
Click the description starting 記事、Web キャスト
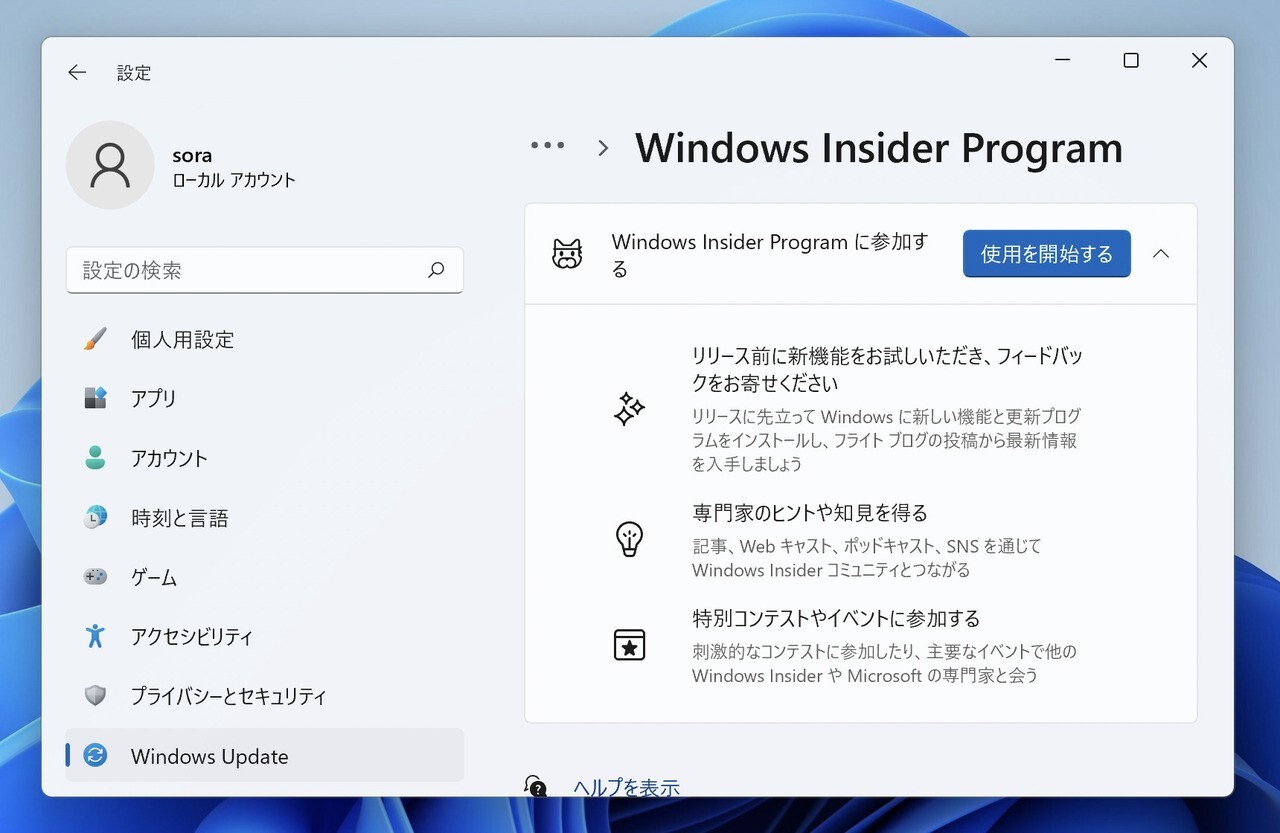(867, 558)
